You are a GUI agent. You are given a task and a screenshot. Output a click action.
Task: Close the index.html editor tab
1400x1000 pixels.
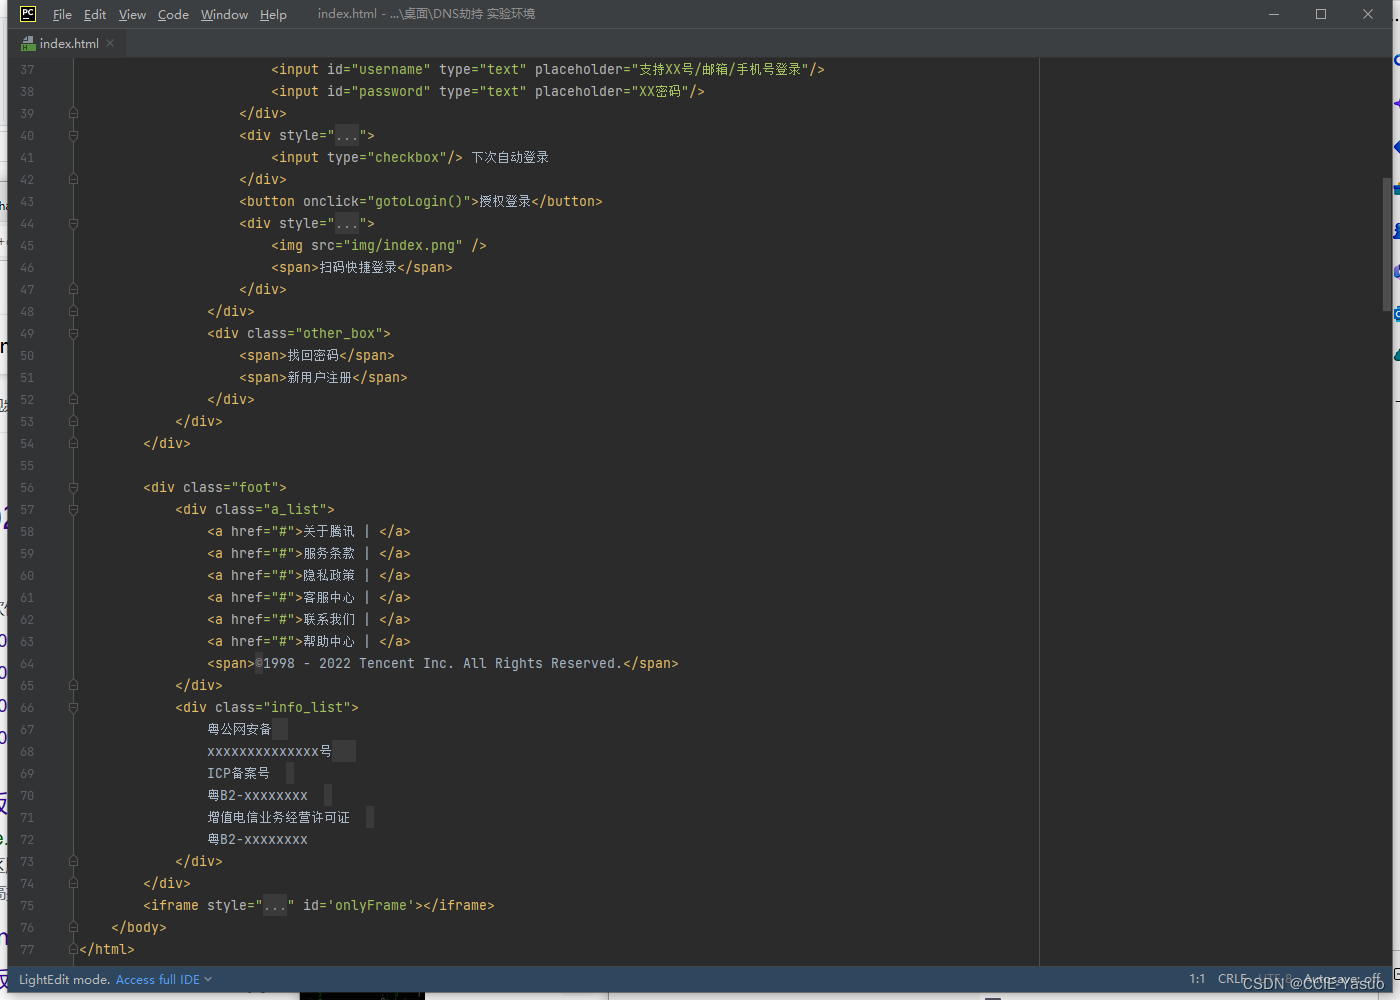(110, 43)
